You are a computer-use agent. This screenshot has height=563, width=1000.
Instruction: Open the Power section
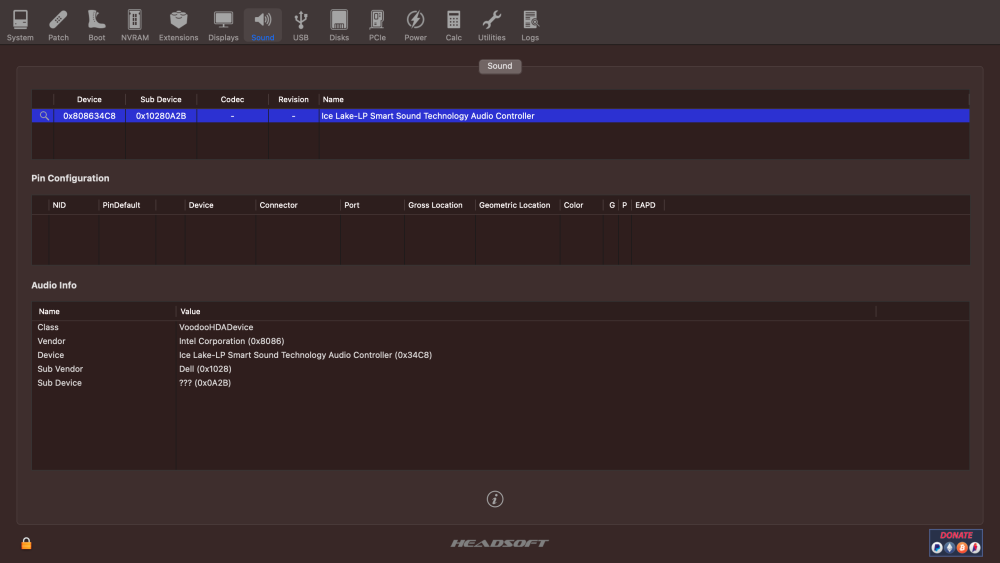click(415, 26)
